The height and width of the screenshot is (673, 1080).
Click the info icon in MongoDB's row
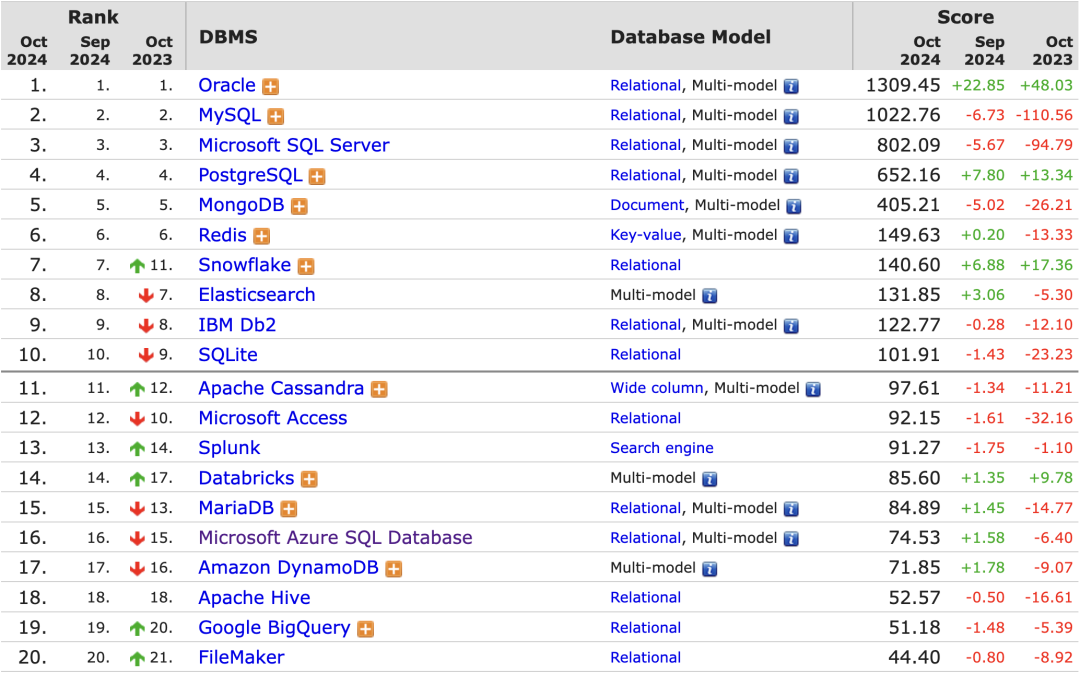click(x=794, y=206)
